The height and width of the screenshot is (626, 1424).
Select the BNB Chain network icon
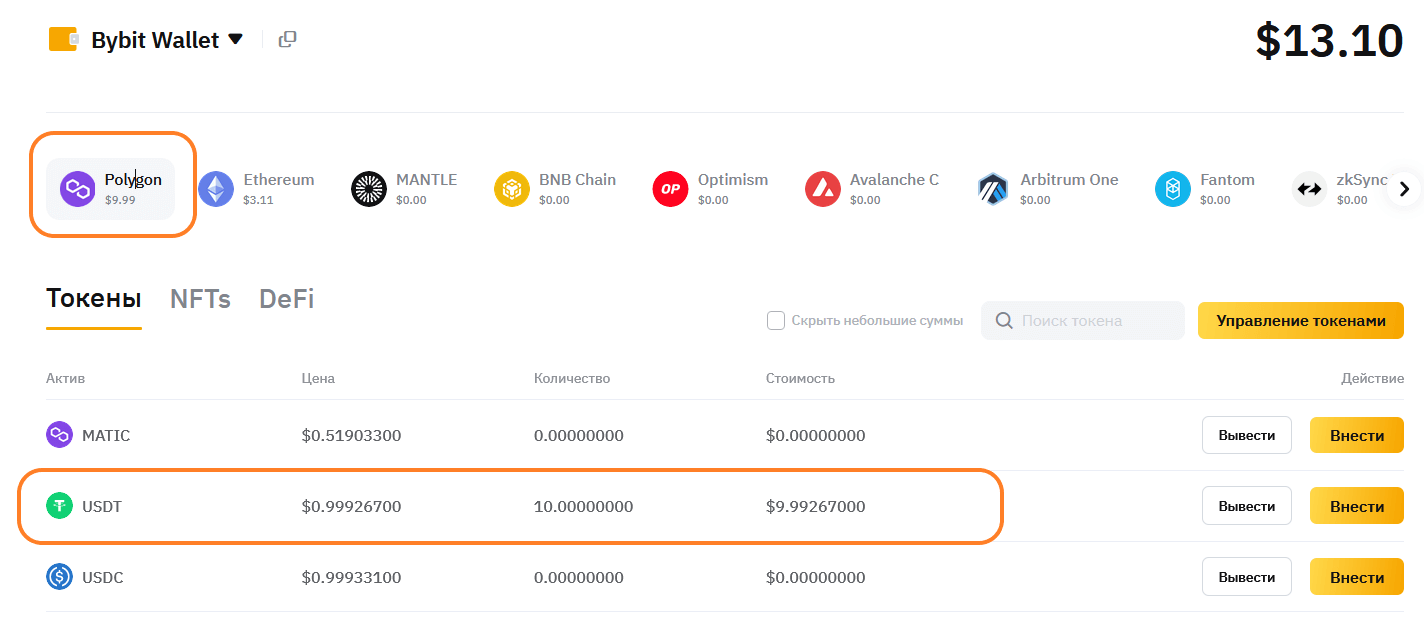point(512,189)
